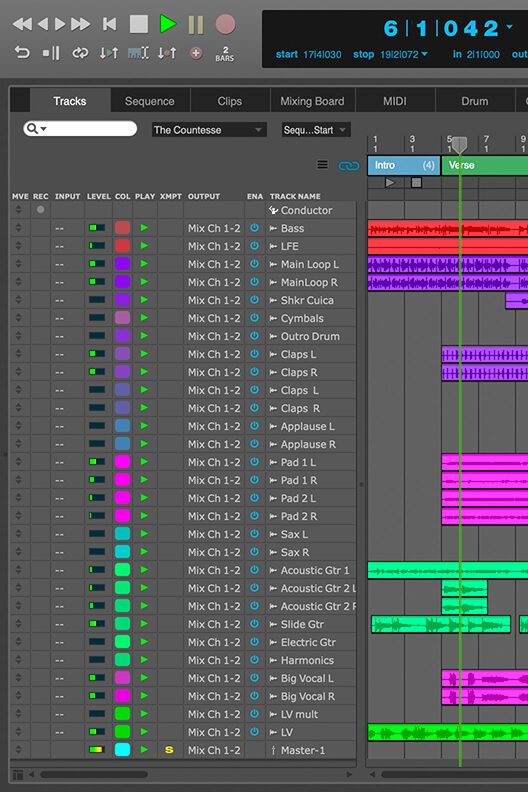Click the red Record button

click(225, 24)
